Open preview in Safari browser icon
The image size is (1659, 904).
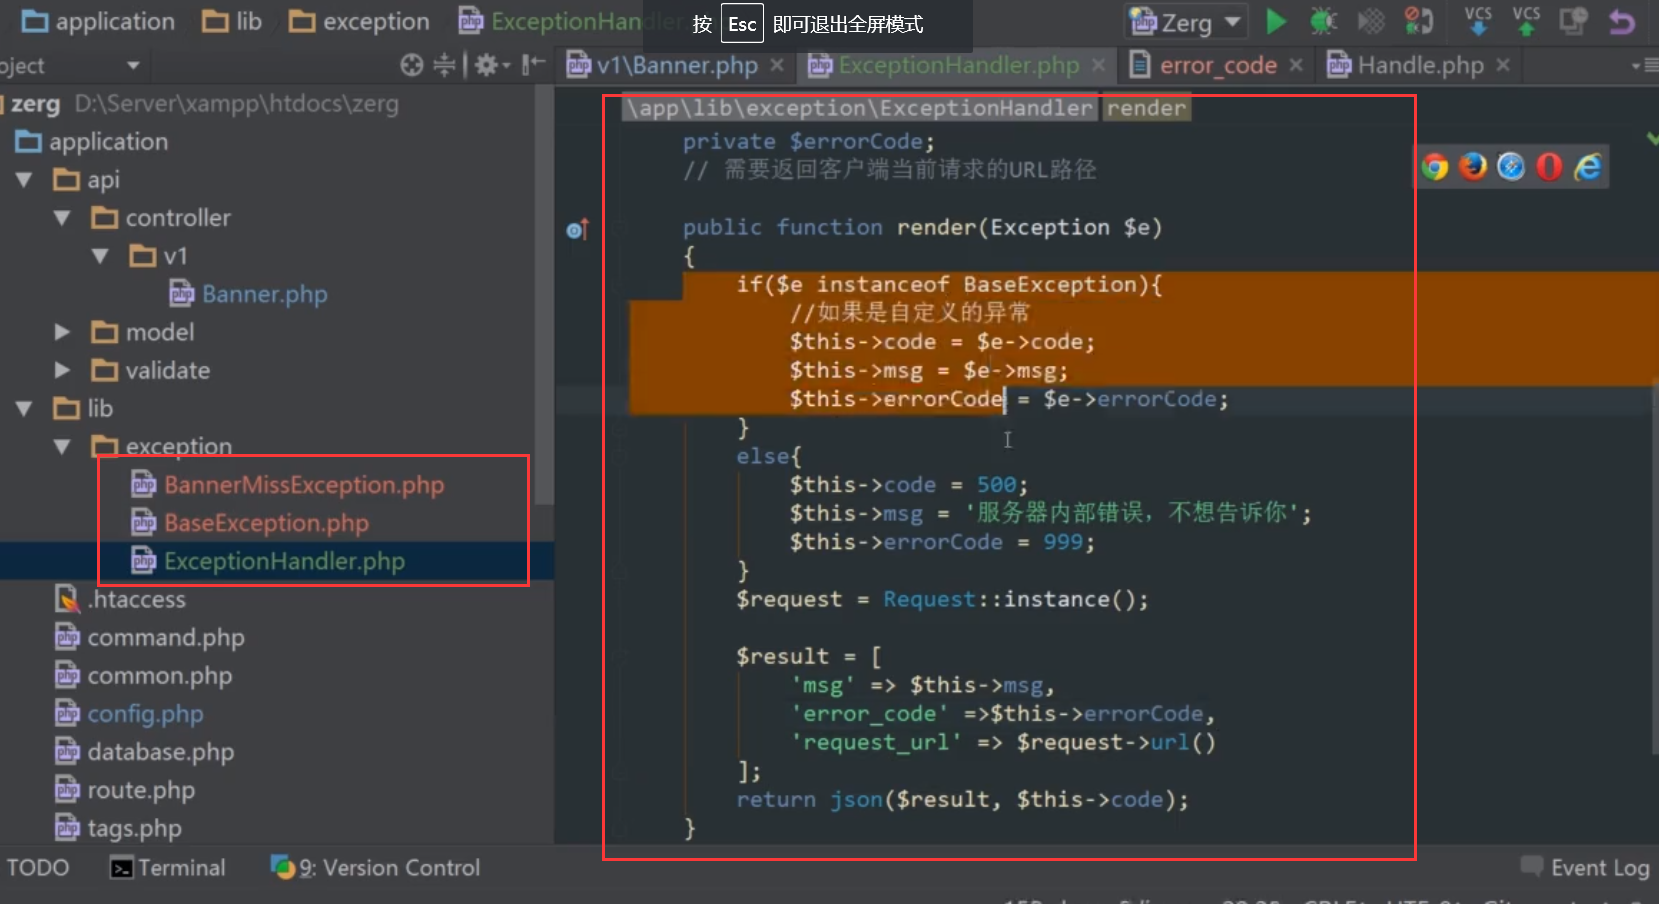(1511, 167)
